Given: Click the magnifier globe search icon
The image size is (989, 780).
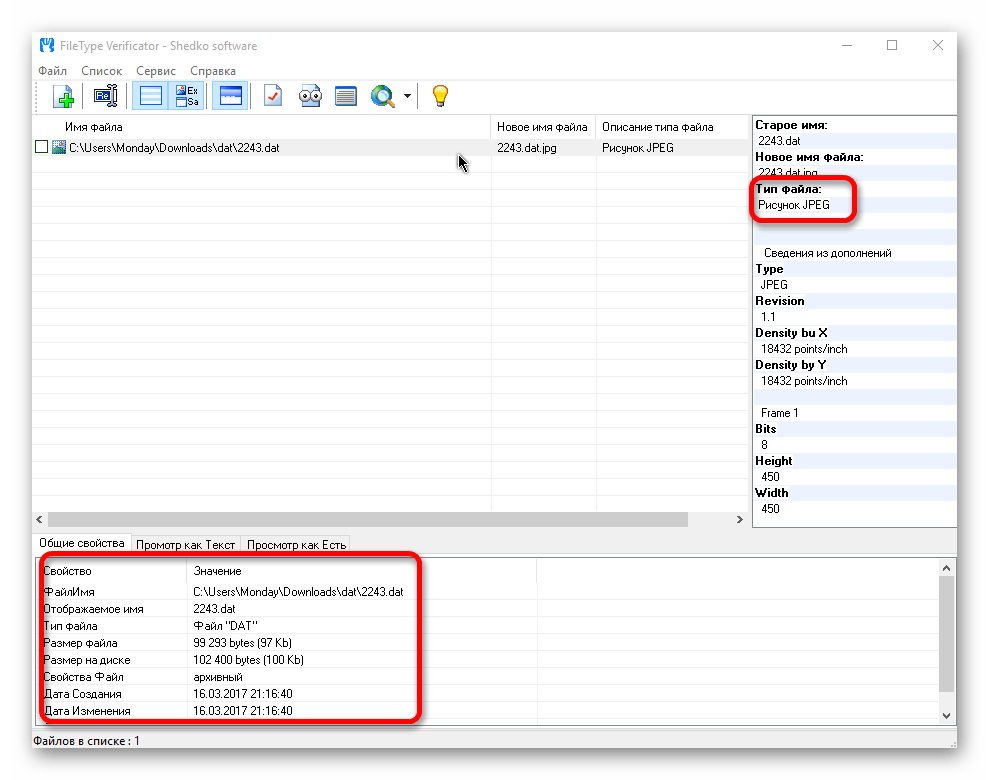Looking at the screenshot, I should tap(382, 96).
